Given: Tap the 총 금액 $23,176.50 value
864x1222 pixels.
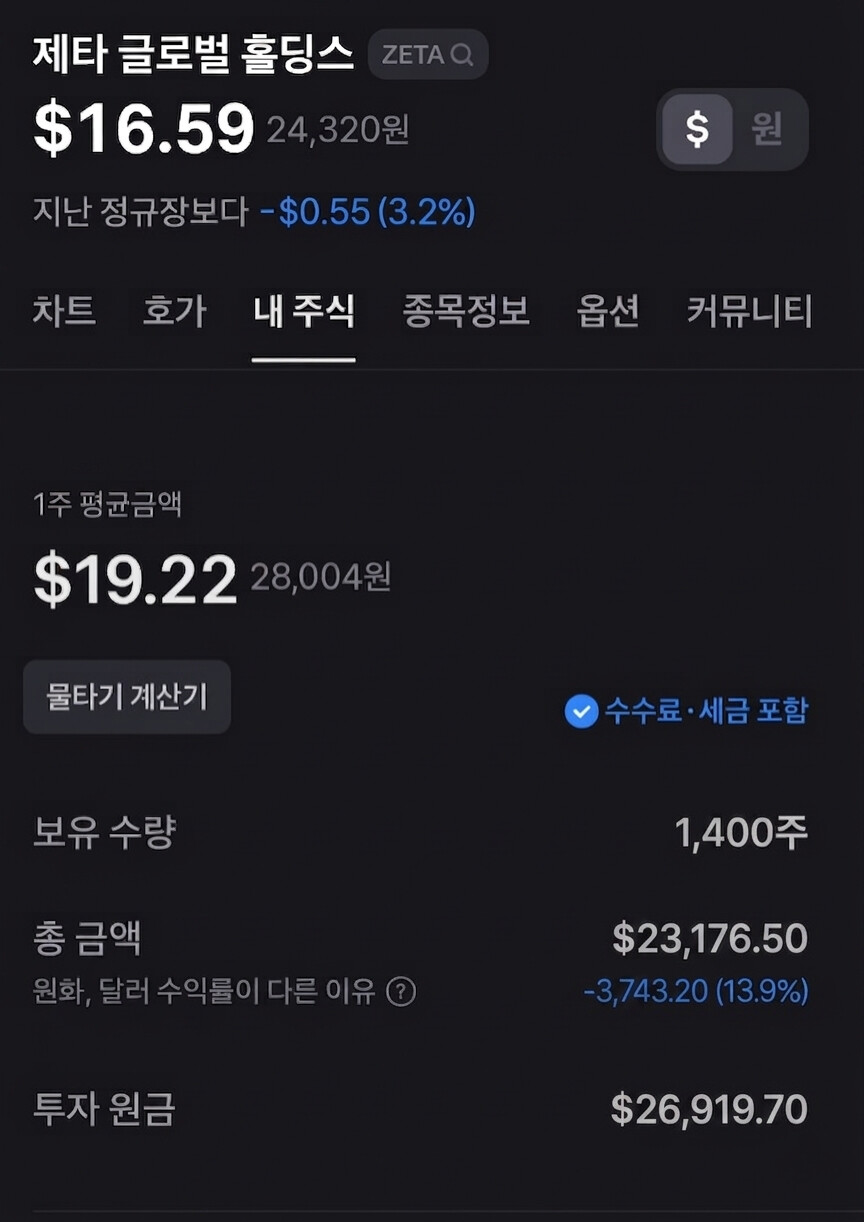Looking at the screenshot, I should 710,939.
